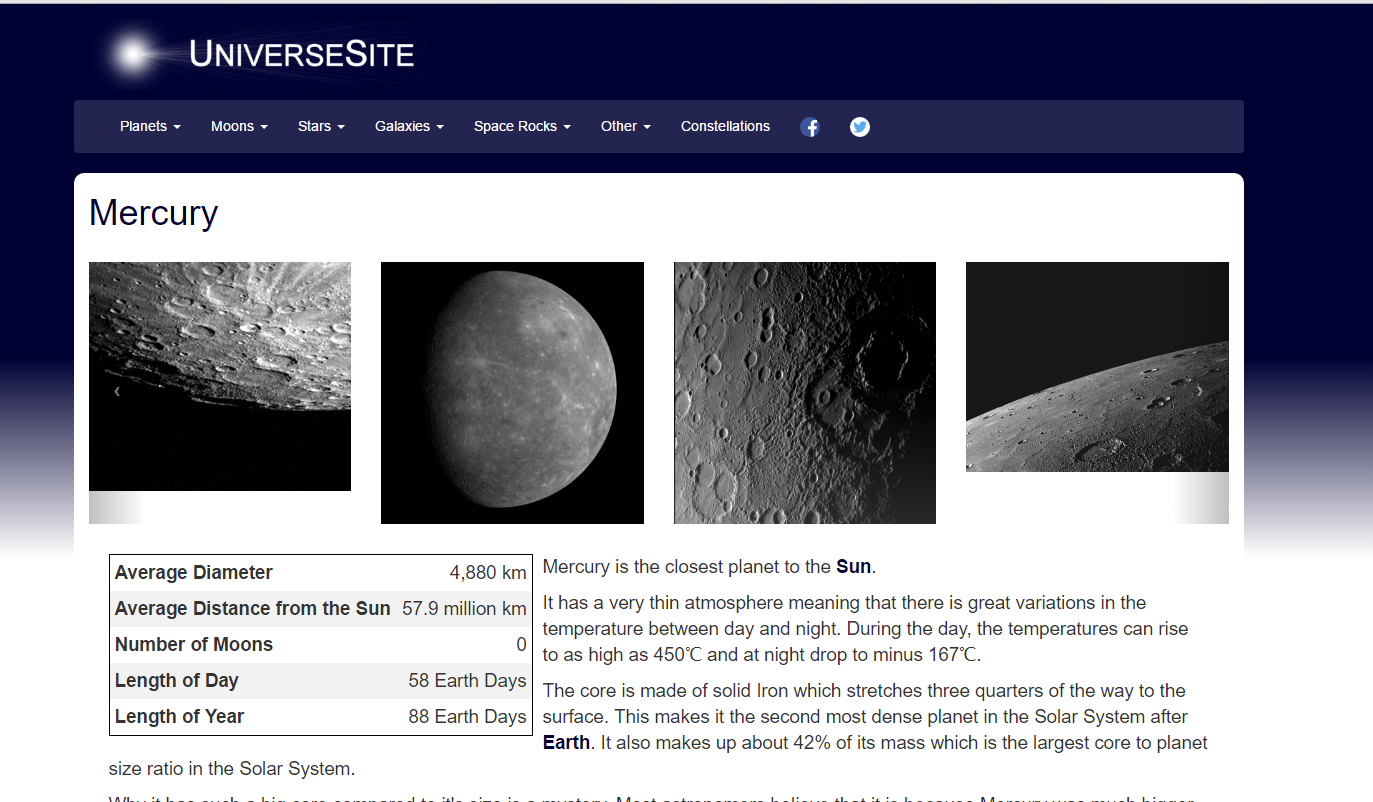Open the Planets navigation menu item
This screenshot has width=1373, height=802.
click(149, 126)
